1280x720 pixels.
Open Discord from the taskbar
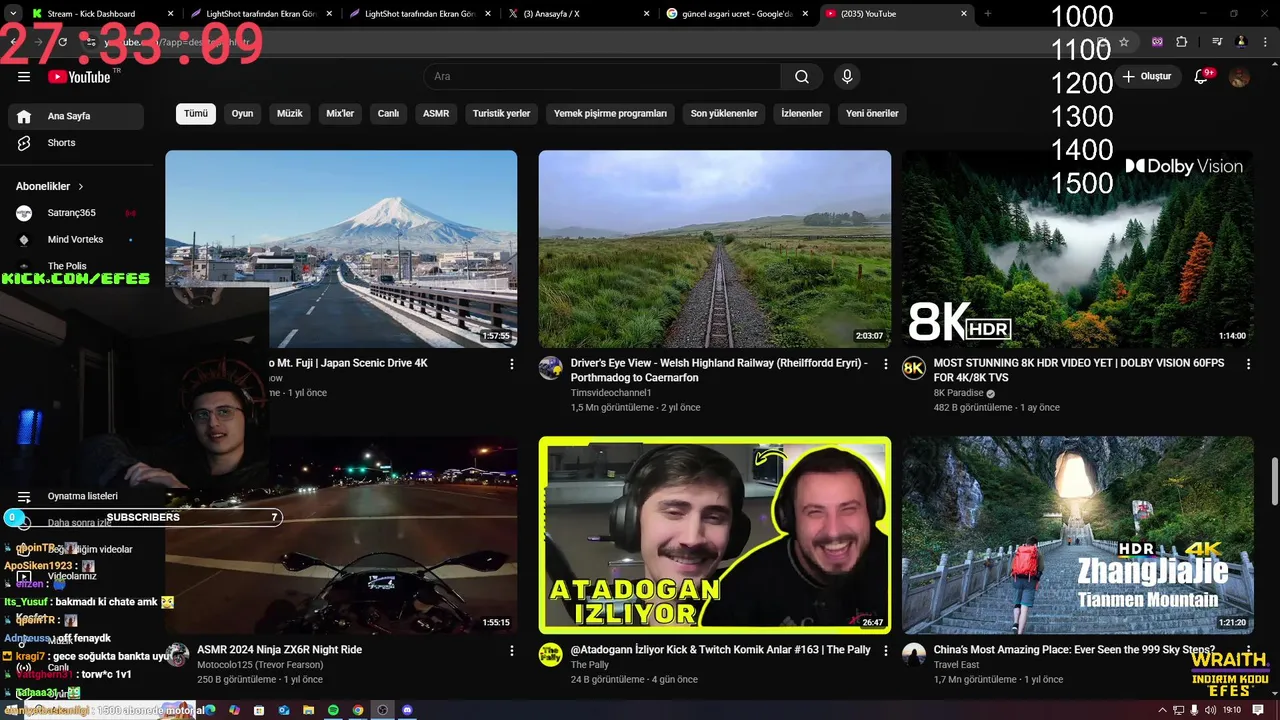click(407, 710)
